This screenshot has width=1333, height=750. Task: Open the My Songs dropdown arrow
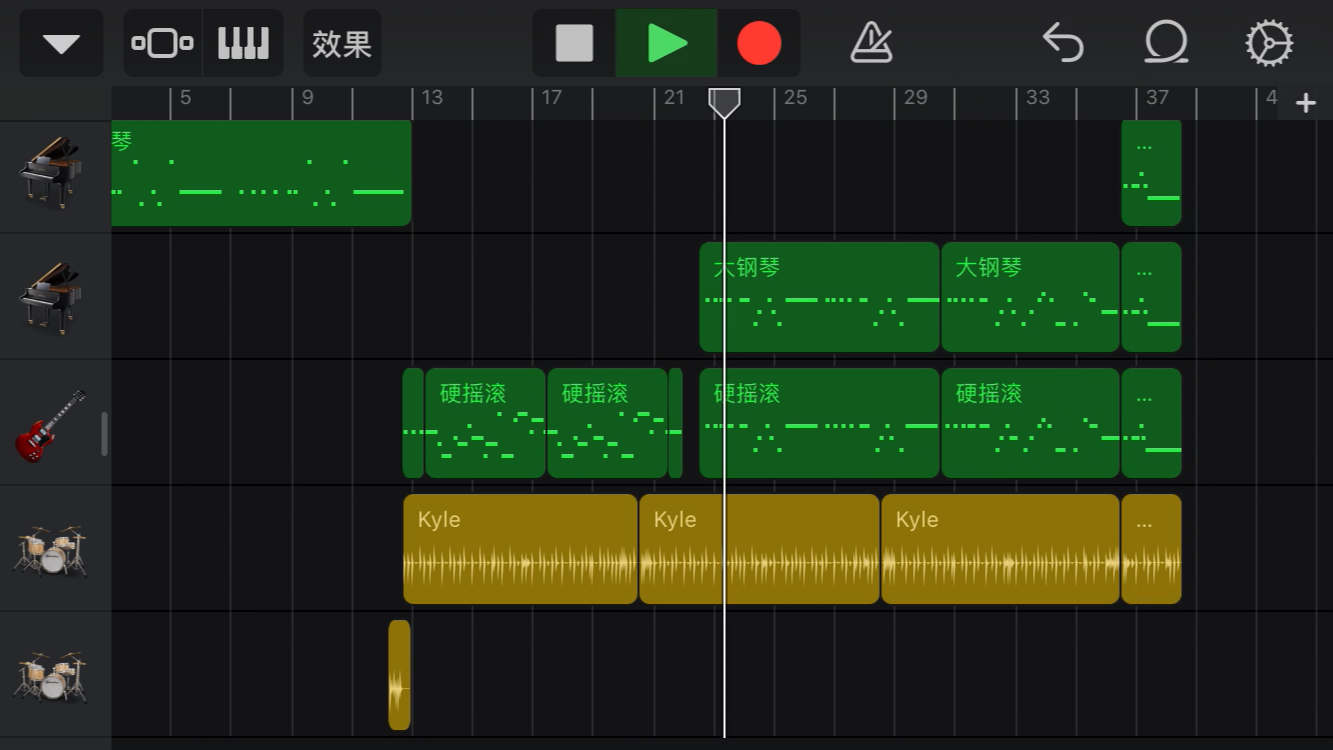click(61, 43)
